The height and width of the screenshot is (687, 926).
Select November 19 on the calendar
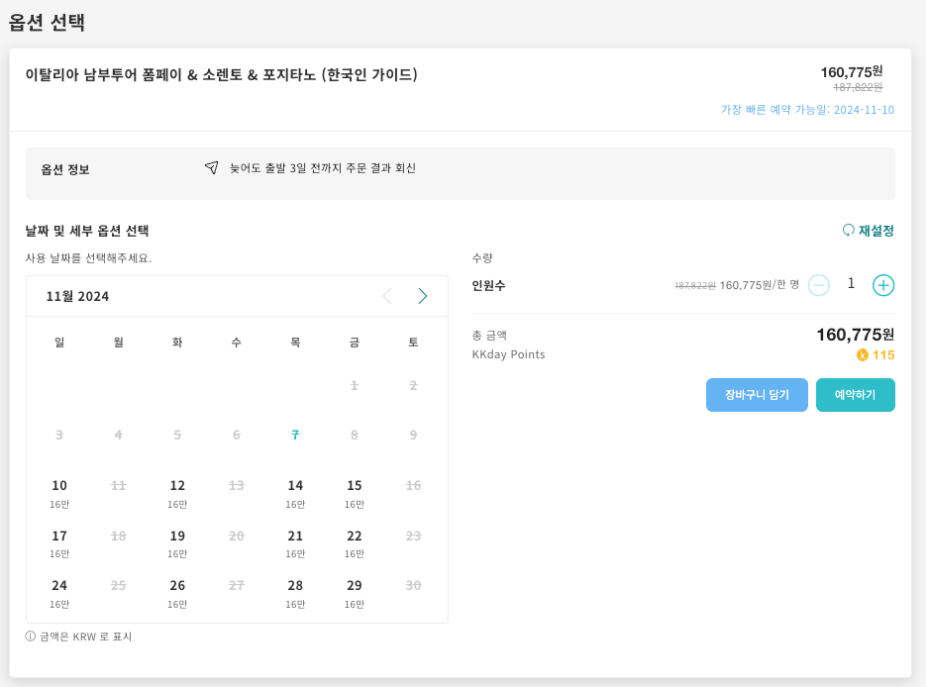[x=177, y=543]
